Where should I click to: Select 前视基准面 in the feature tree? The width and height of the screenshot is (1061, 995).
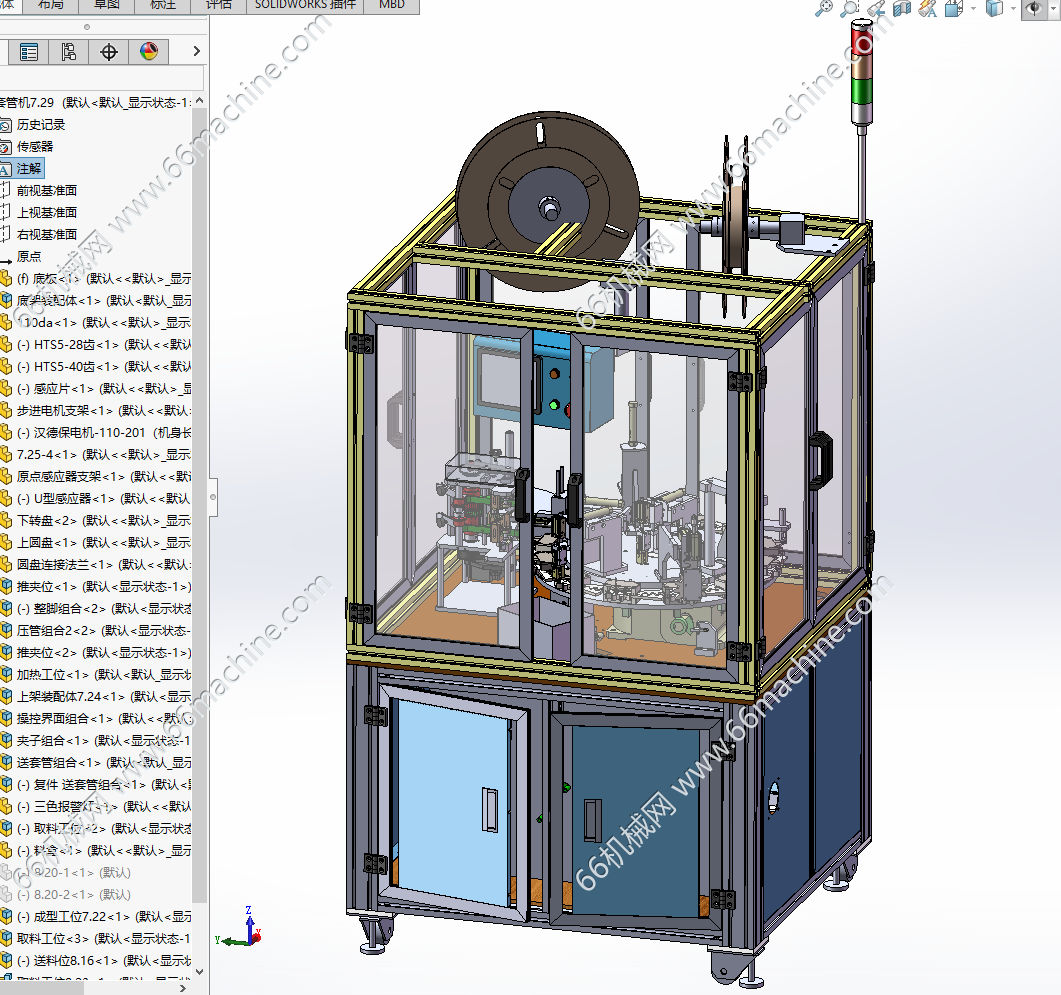point(46,190)
